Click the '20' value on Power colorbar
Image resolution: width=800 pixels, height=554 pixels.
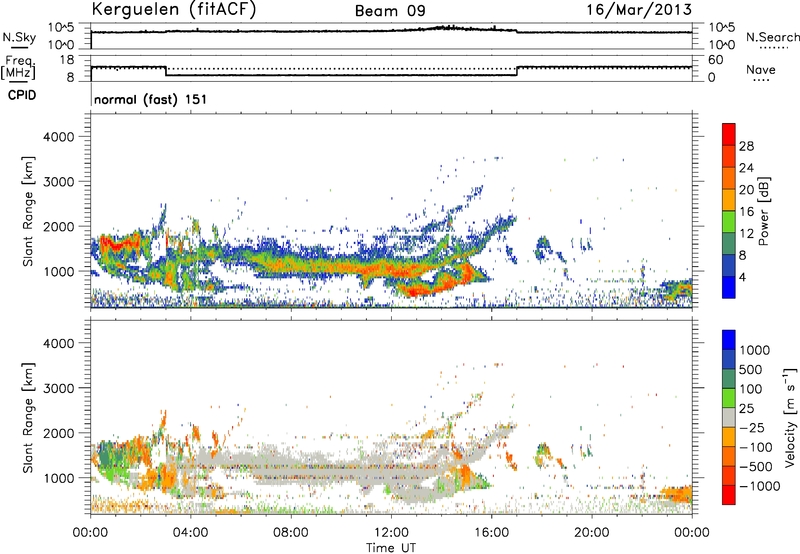(x=746, y=190)
